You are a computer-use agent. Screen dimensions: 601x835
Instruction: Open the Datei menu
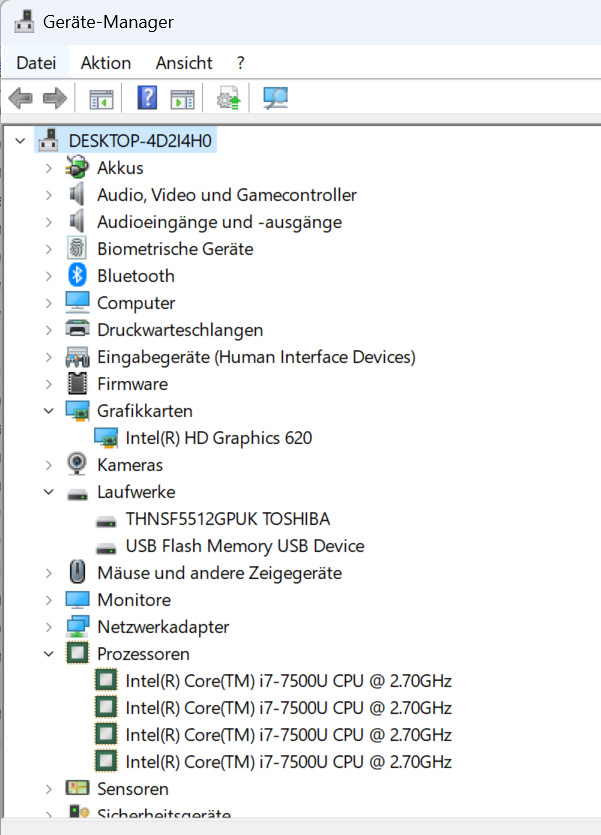(36, 63)
